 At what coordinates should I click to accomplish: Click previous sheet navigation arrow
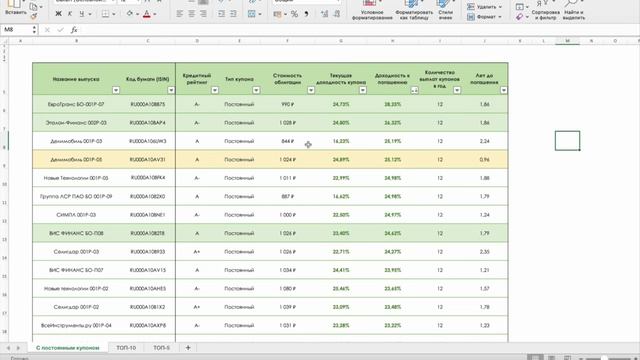[x=8, y=348]
